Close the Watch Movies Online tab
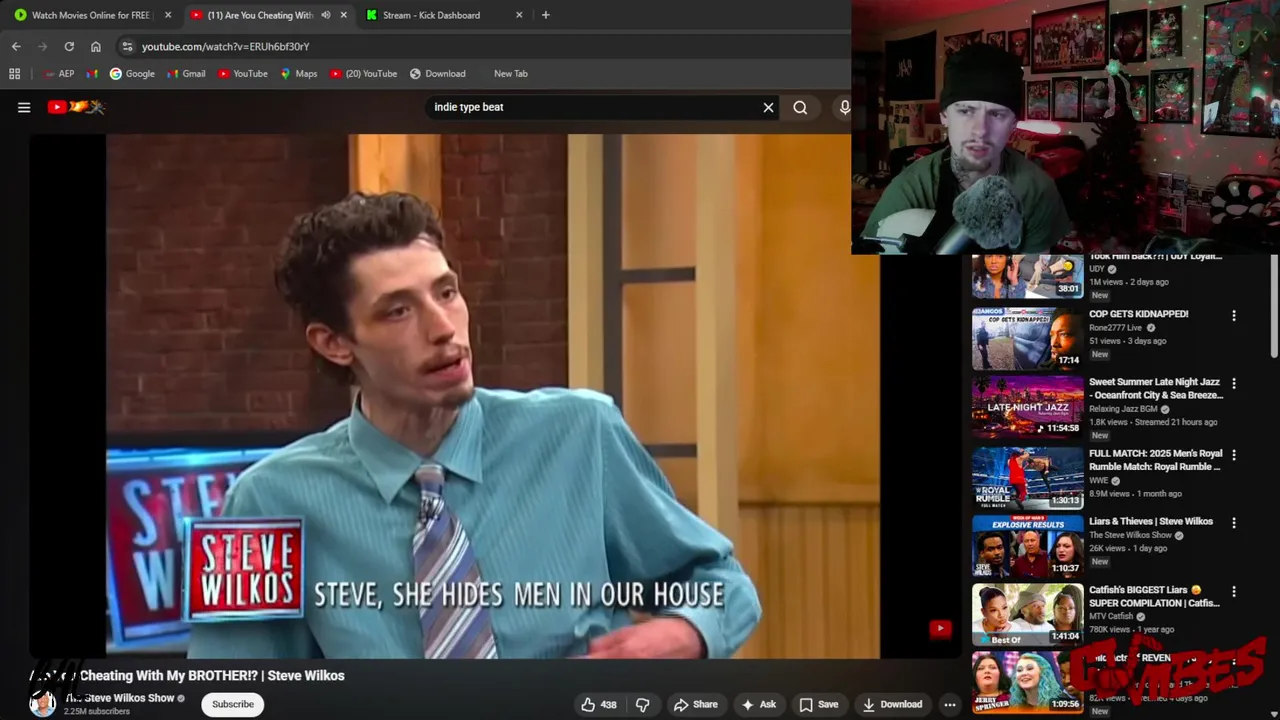 coord(168,15)
